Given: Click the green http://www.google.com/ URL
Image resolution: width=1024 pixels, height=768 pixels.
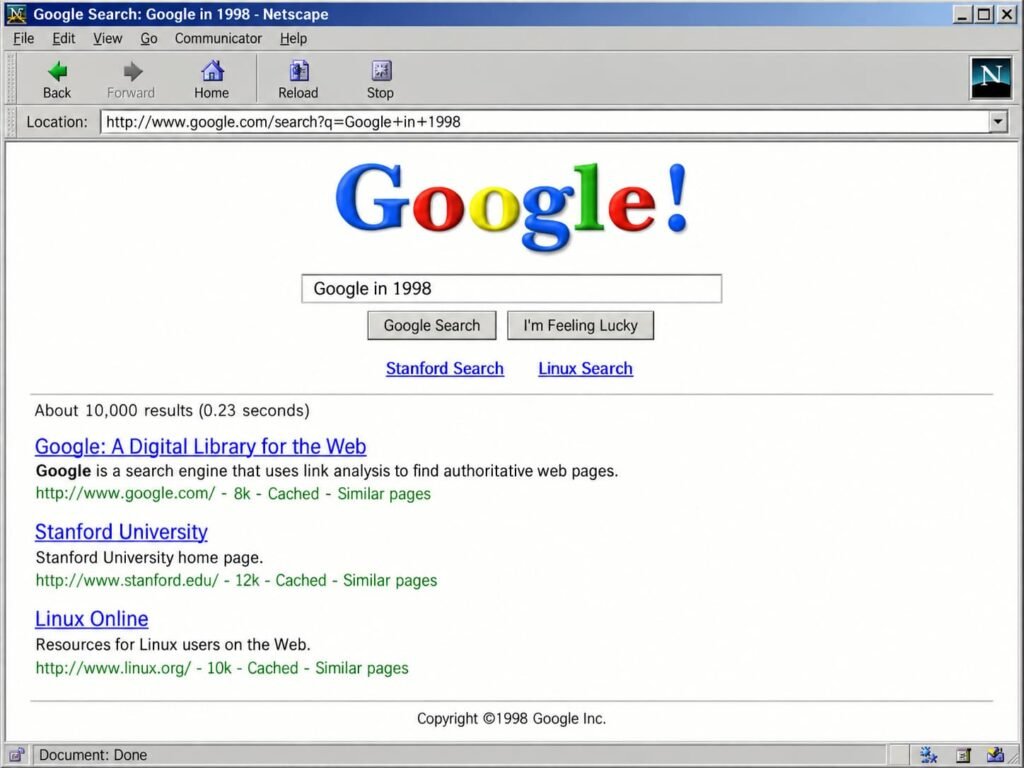Looking at the screenshot, I should pos(125,494).
